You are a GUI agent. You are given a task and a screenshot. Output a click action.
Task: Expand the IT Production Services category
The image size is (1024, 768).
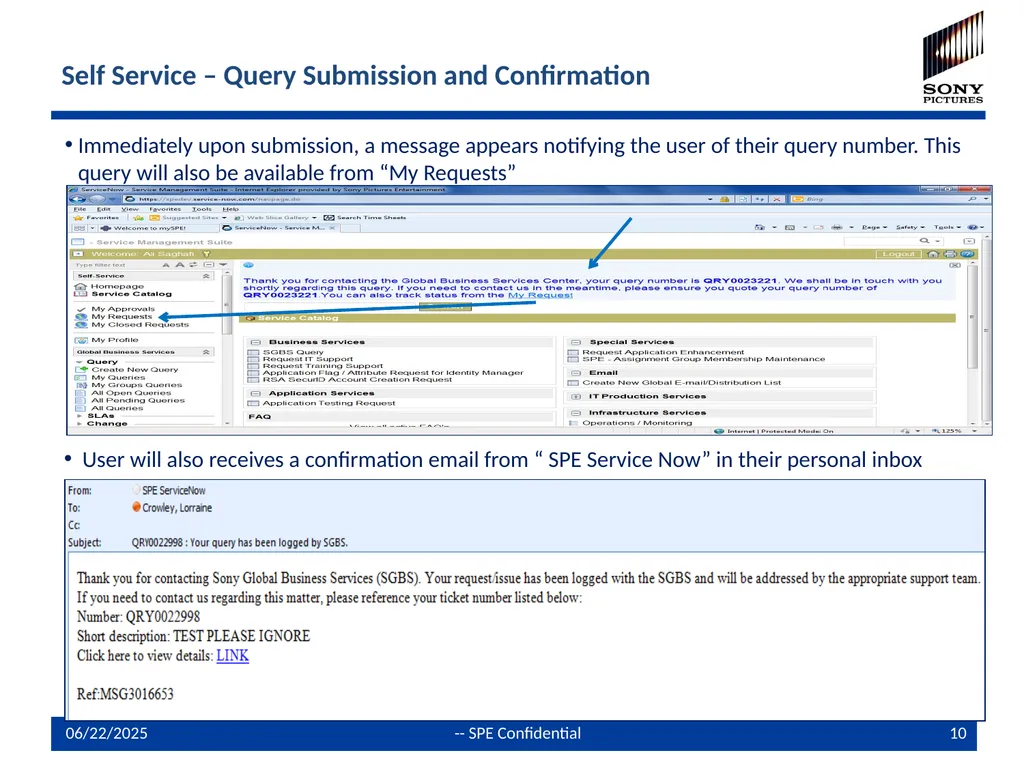coord(576,396)
